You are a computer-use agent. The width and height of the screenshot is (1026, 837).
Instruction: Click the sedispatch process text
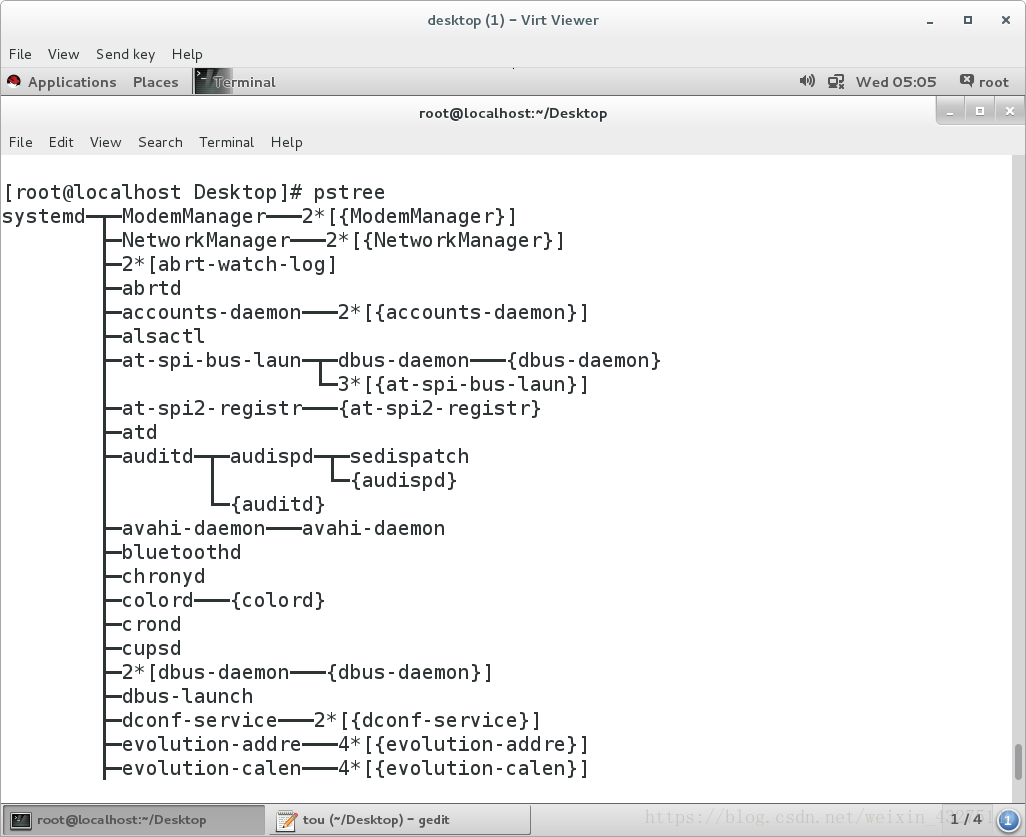(410, 456)
